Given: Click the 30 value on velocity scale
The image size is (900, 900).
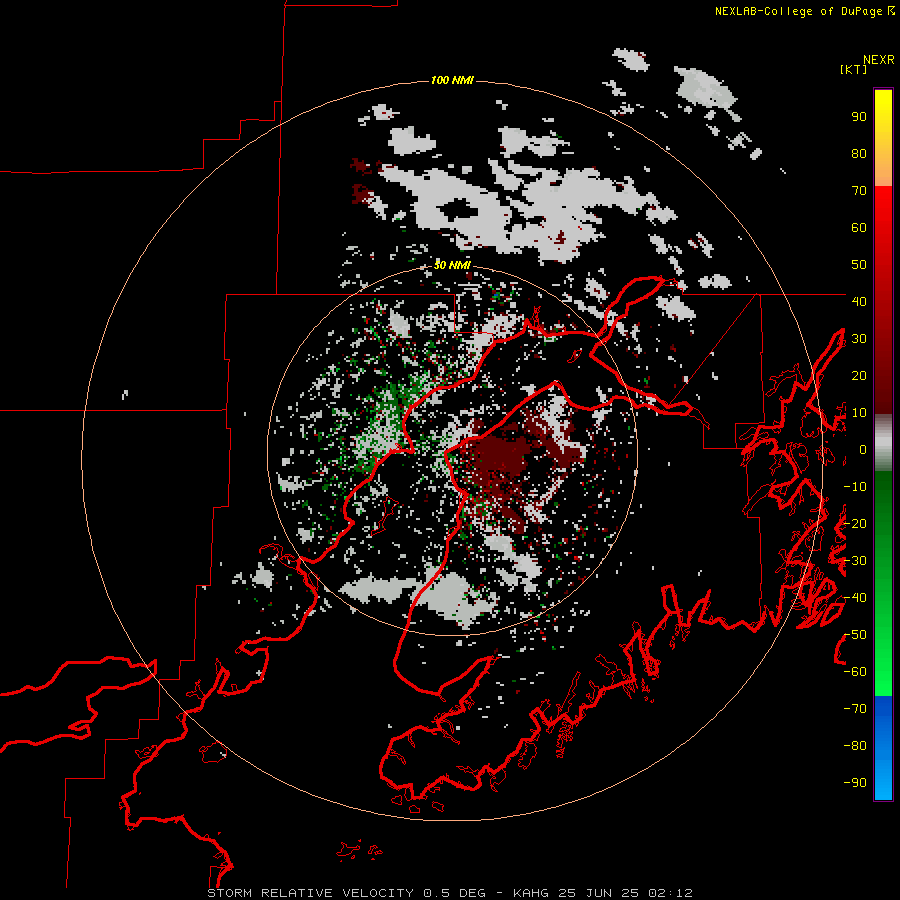Looking at the screenshot, I should click(x=859, y=339).
